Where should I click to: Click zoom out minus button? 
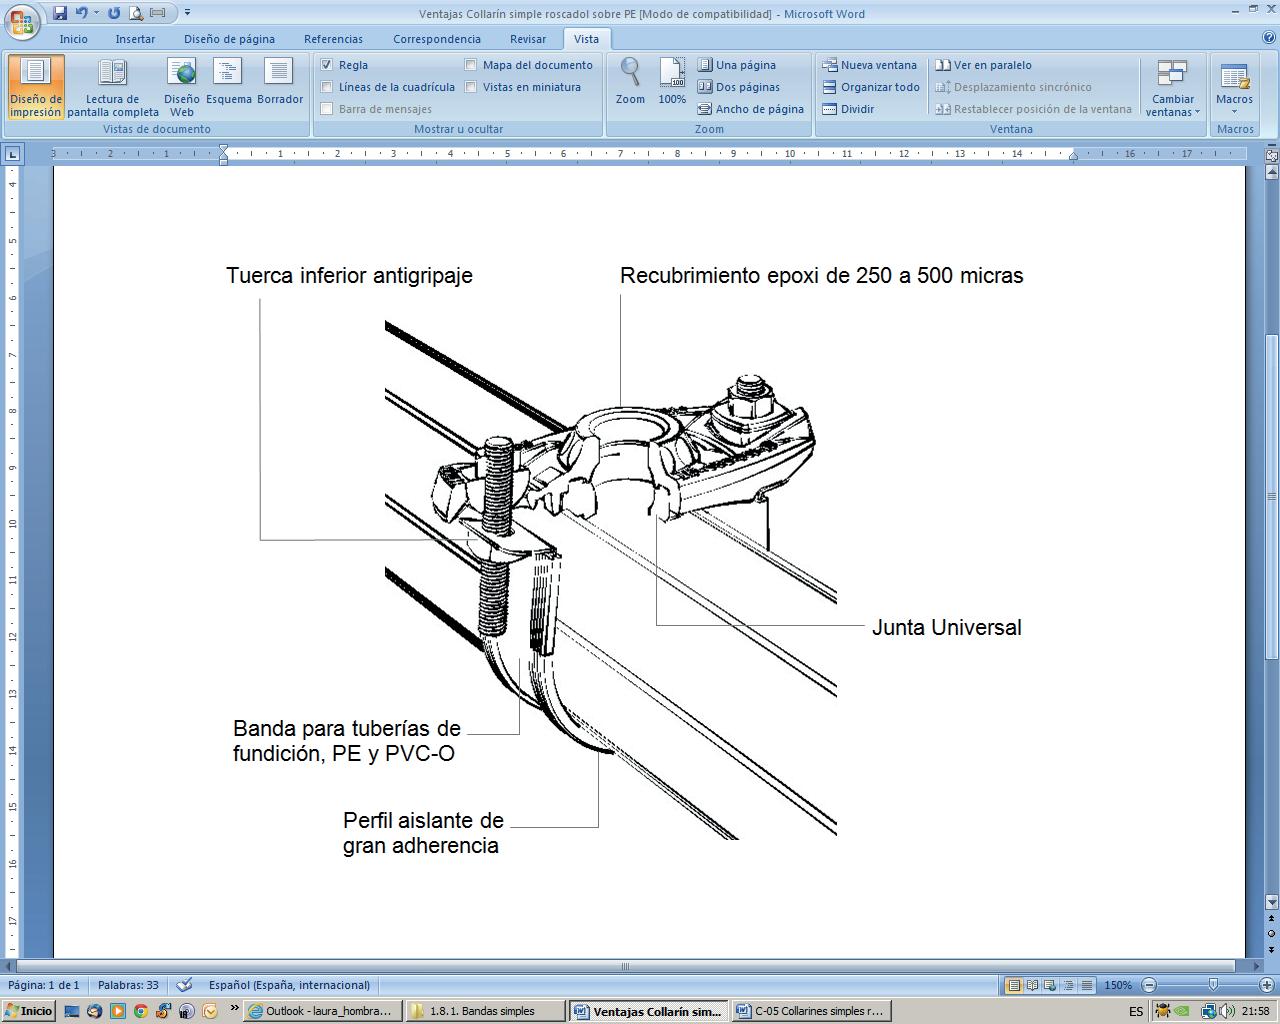pyautogui.click(x=1149, y=985)
